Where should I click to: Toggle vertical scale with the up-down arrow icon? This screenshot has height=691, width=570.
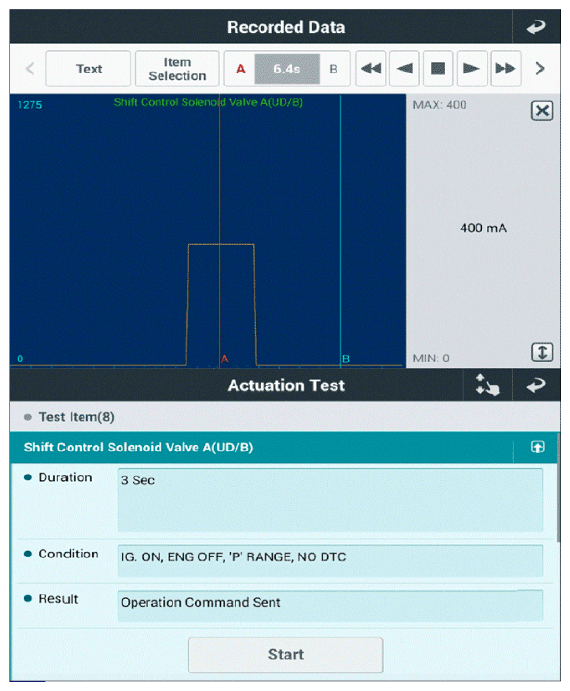(x=542, y=352)
